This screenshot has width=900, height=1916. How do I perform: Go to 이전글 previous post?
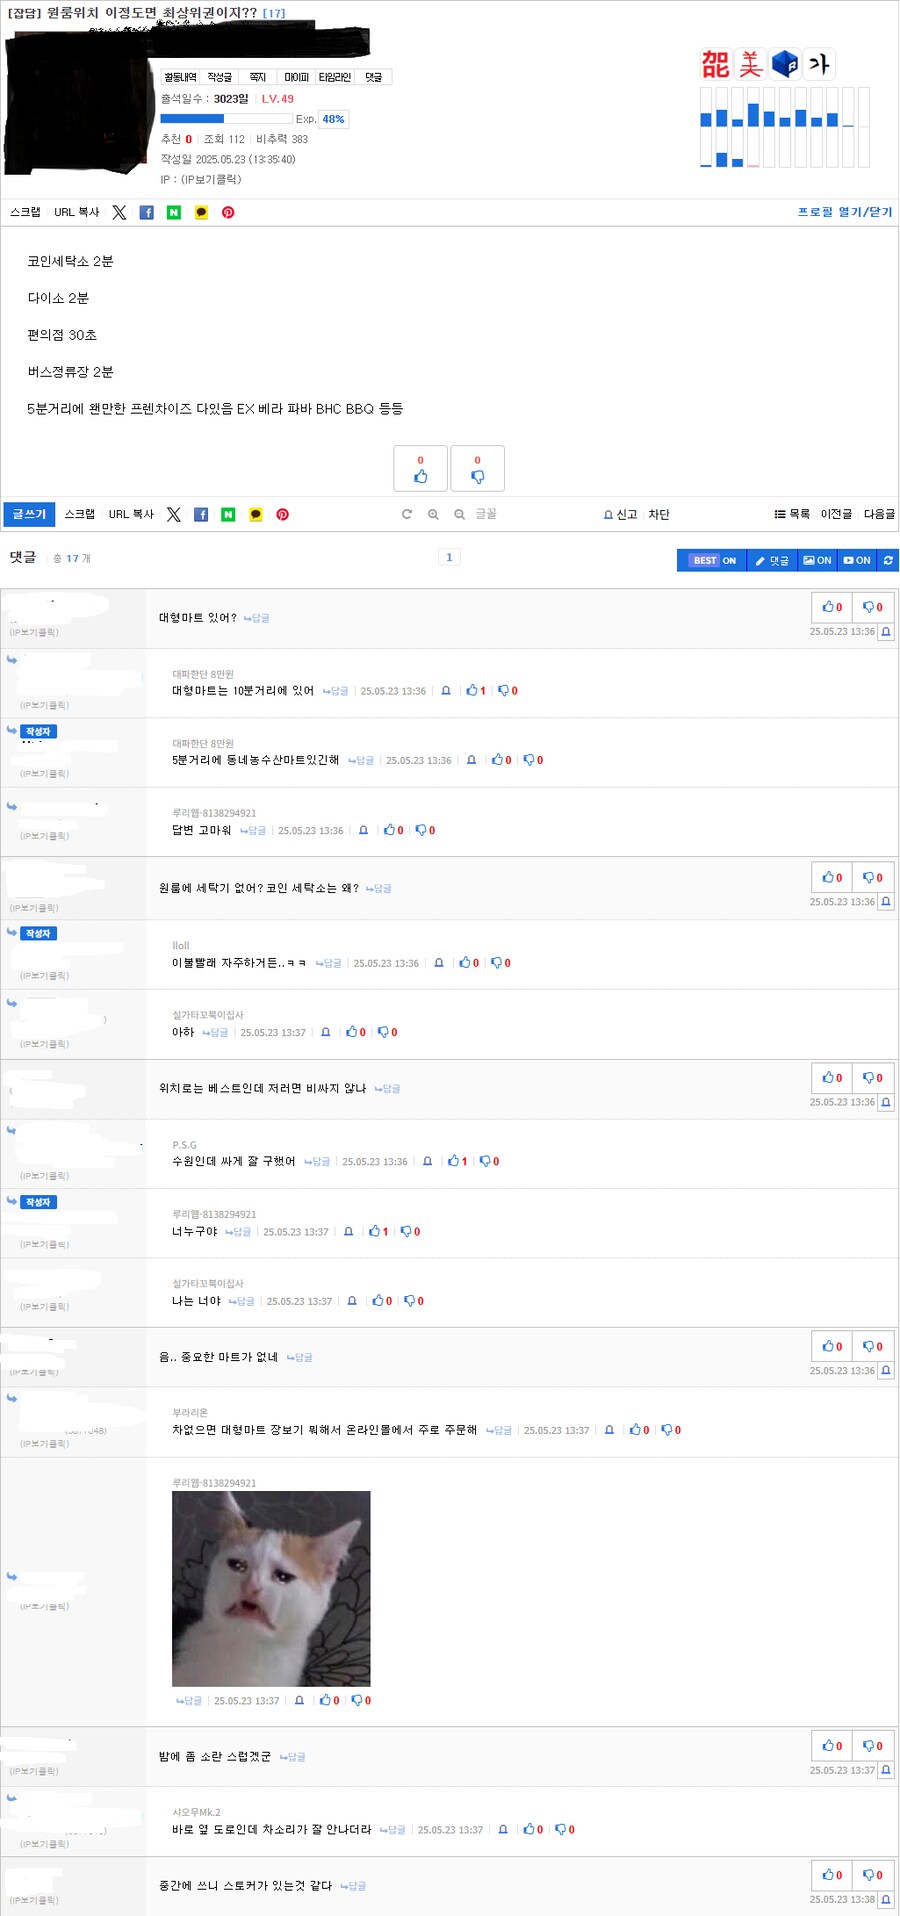[836, 514]
